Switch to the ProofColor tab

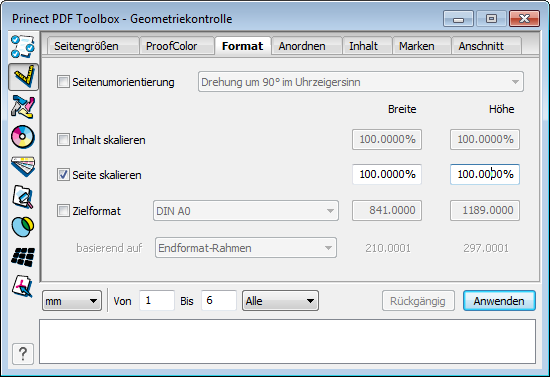pyautogui.click(x=177, y=46)
